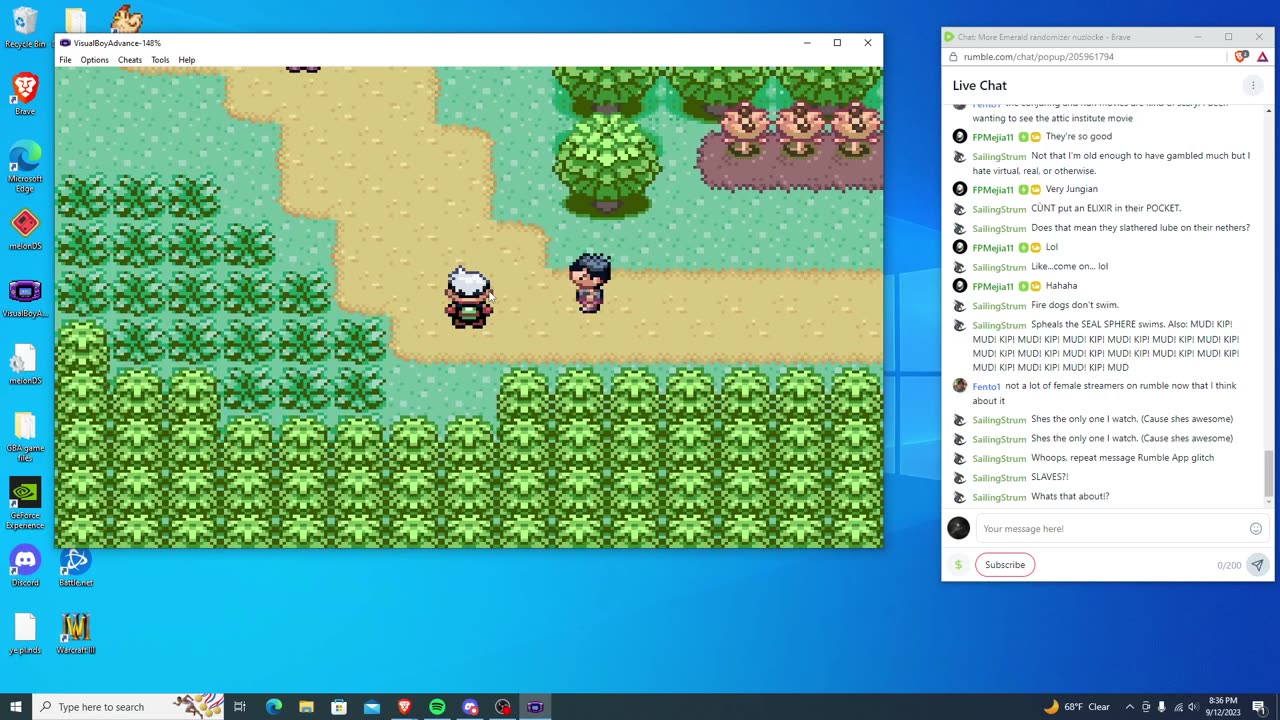The image size is (1280, 720).
Task: Open the red melonDS desktop shortcut
Action: click(25, 230)
